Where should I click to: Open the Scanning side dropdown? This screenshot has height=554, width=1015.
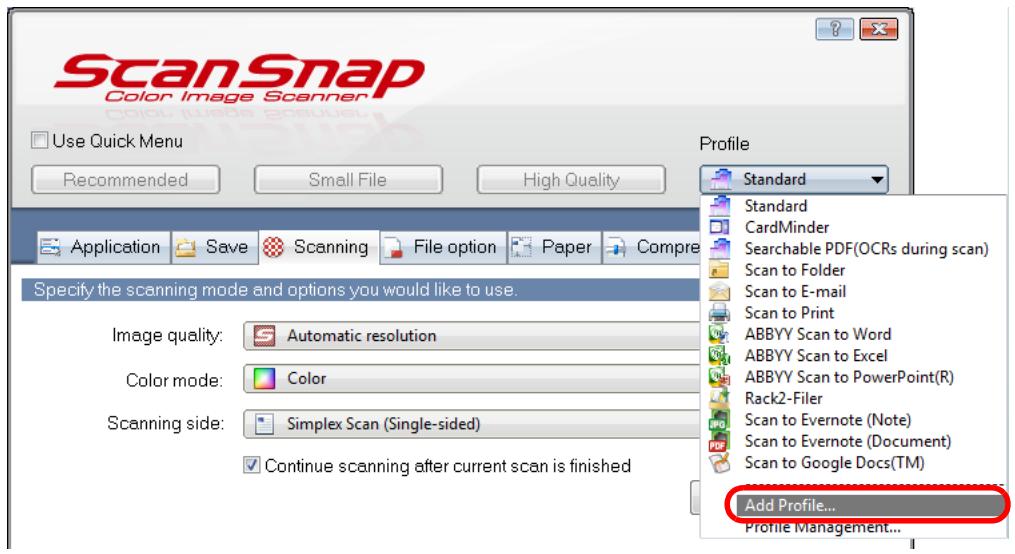pyautogui.click(x=471, y=424)
